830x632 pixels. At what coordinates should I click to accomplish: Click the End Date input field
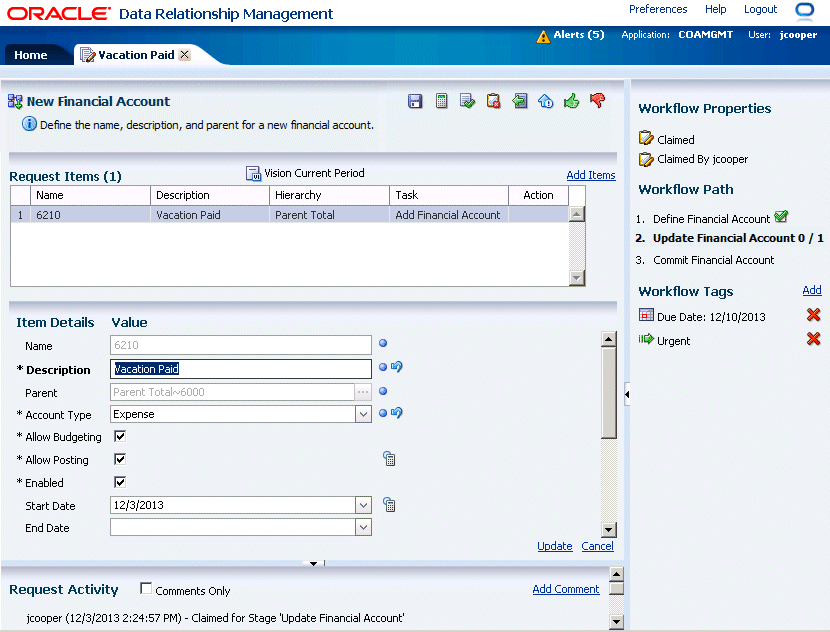(x=233, y=527)
